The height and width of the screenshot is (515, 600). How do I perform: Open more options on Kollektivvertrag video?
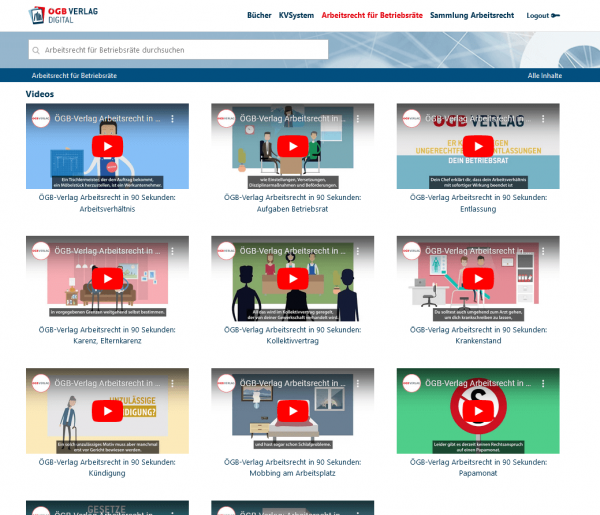[358, 251]
